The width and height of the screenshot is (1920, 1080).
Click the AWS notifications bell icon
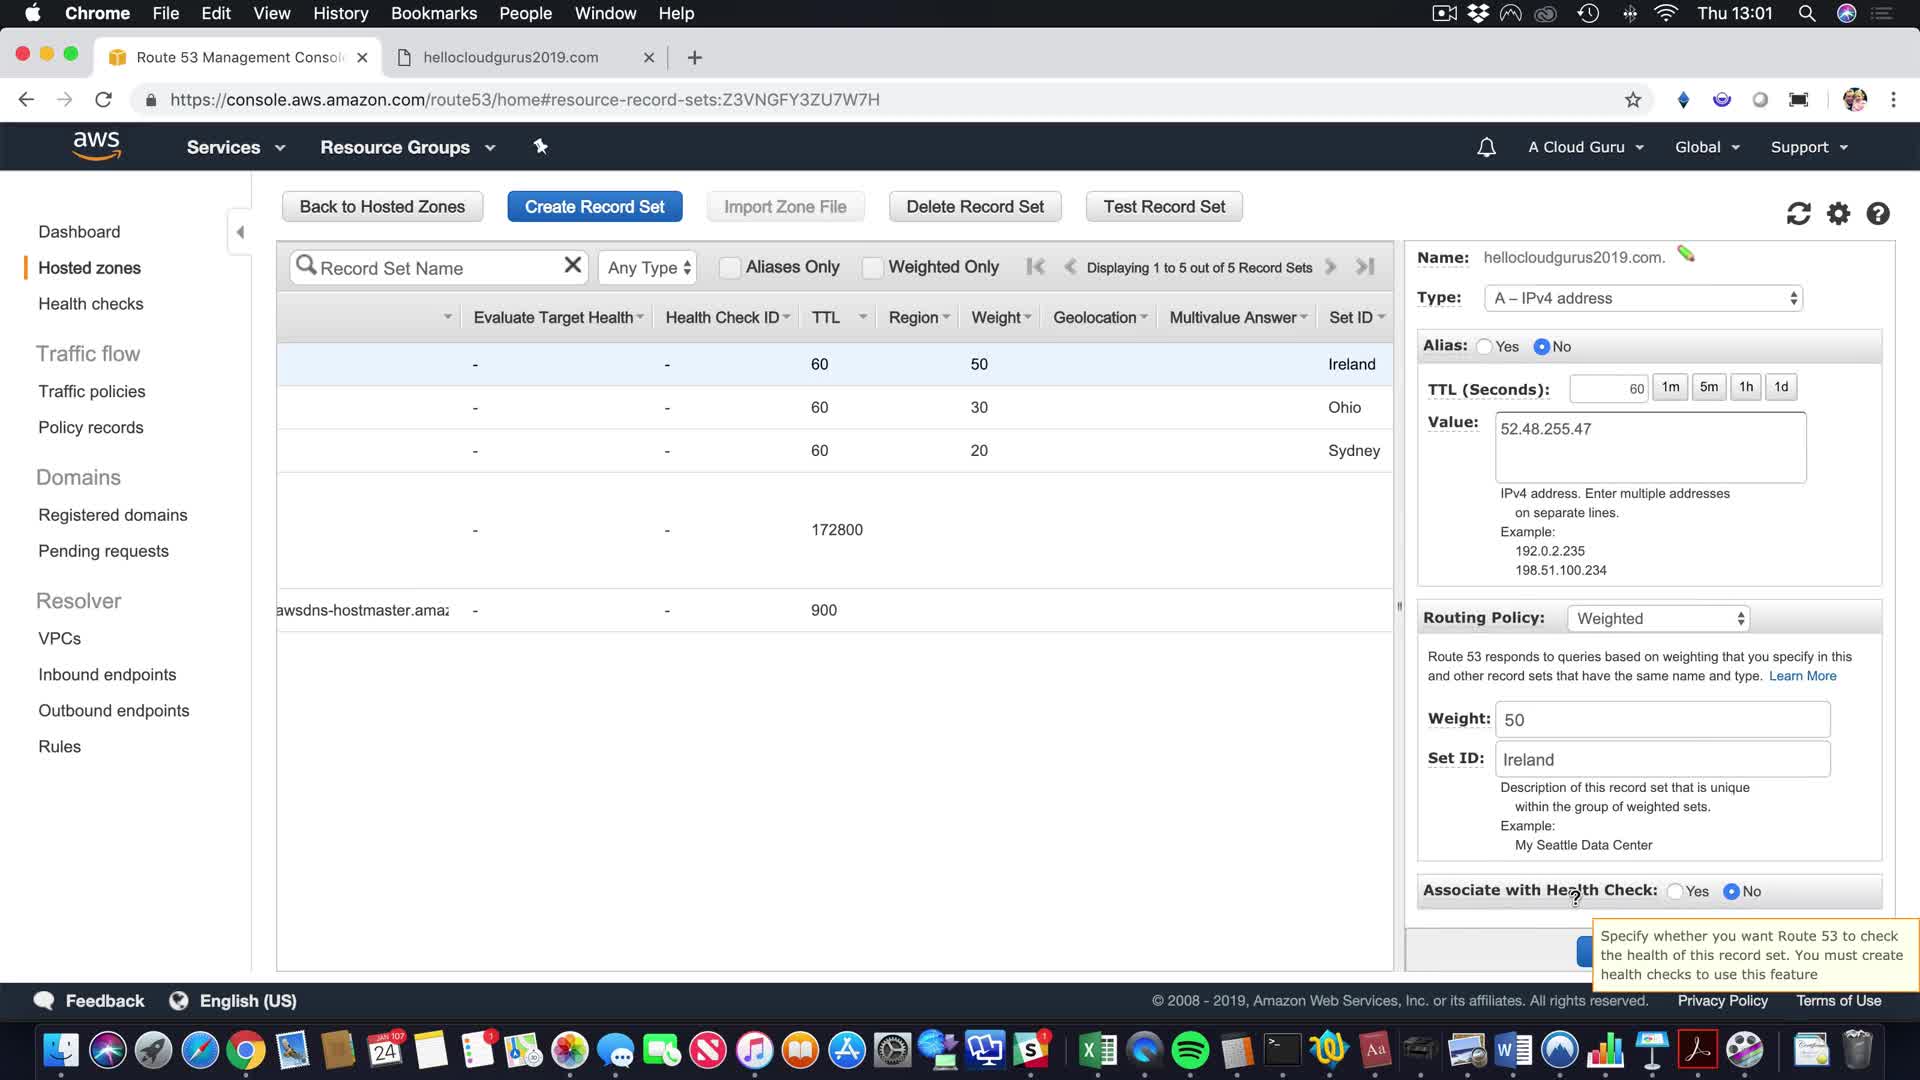[1486, 147]
